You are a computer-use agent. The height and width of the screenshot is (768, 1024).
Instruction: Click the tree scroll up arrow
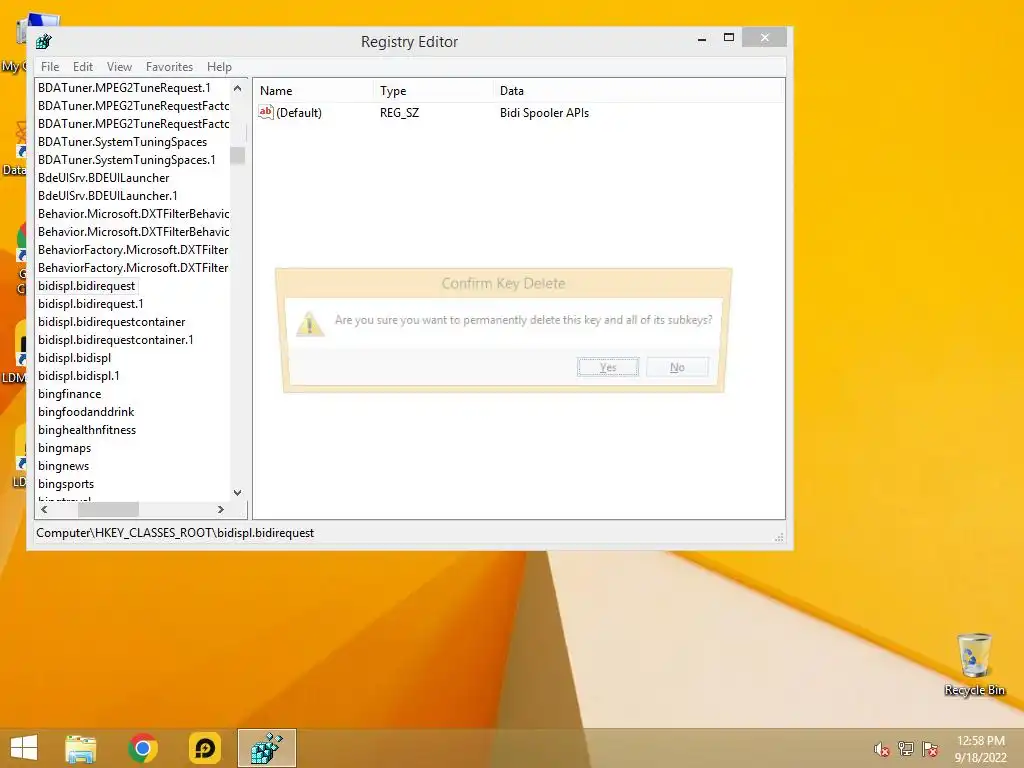point(238,88)
